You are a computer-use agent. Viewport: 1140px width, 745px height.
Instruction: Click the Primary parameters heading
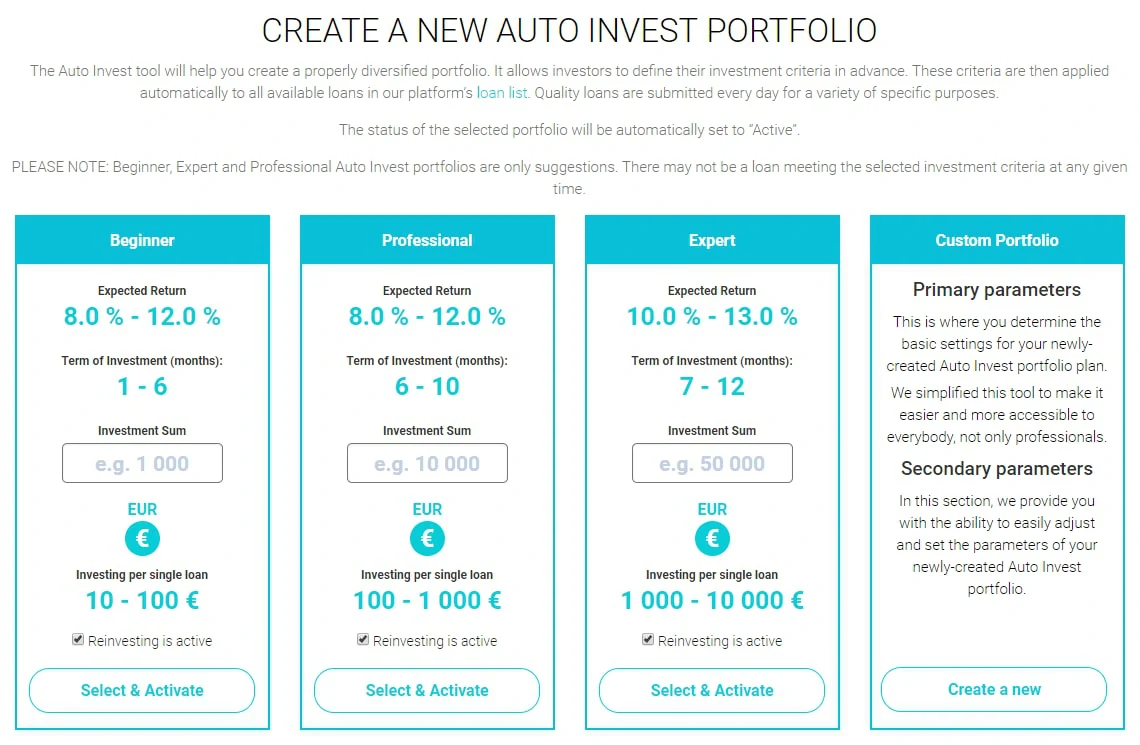click(x=997, y=290)
